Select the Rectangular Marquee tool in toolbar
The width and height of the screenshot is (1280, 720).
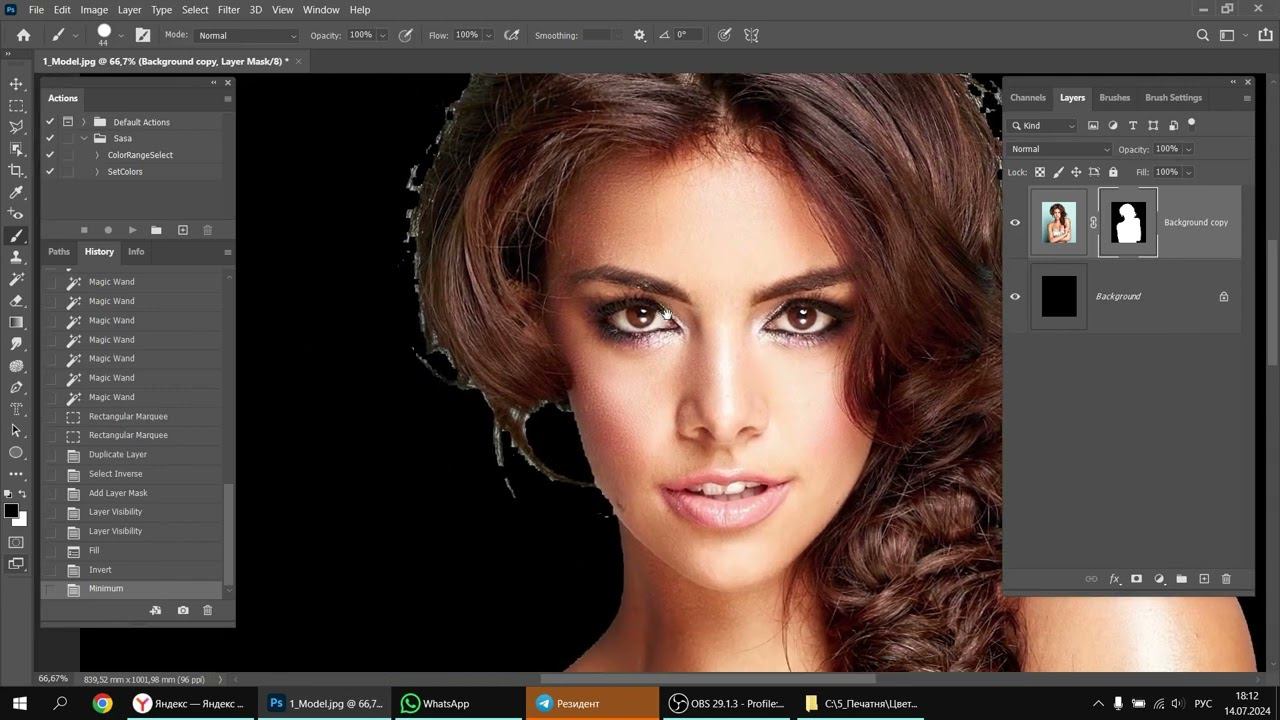pos(16,105)
